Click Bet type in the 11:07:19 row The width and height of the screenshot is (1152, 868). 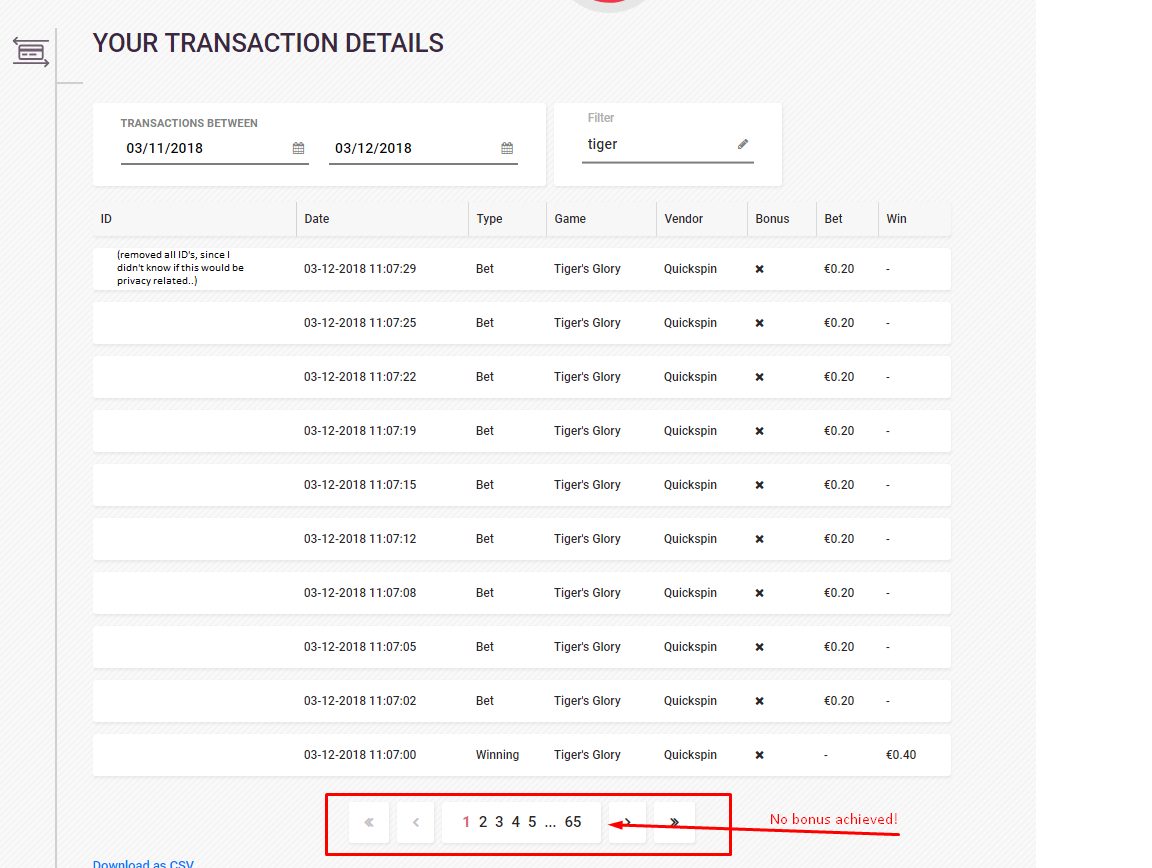click(x=485, y=431)
